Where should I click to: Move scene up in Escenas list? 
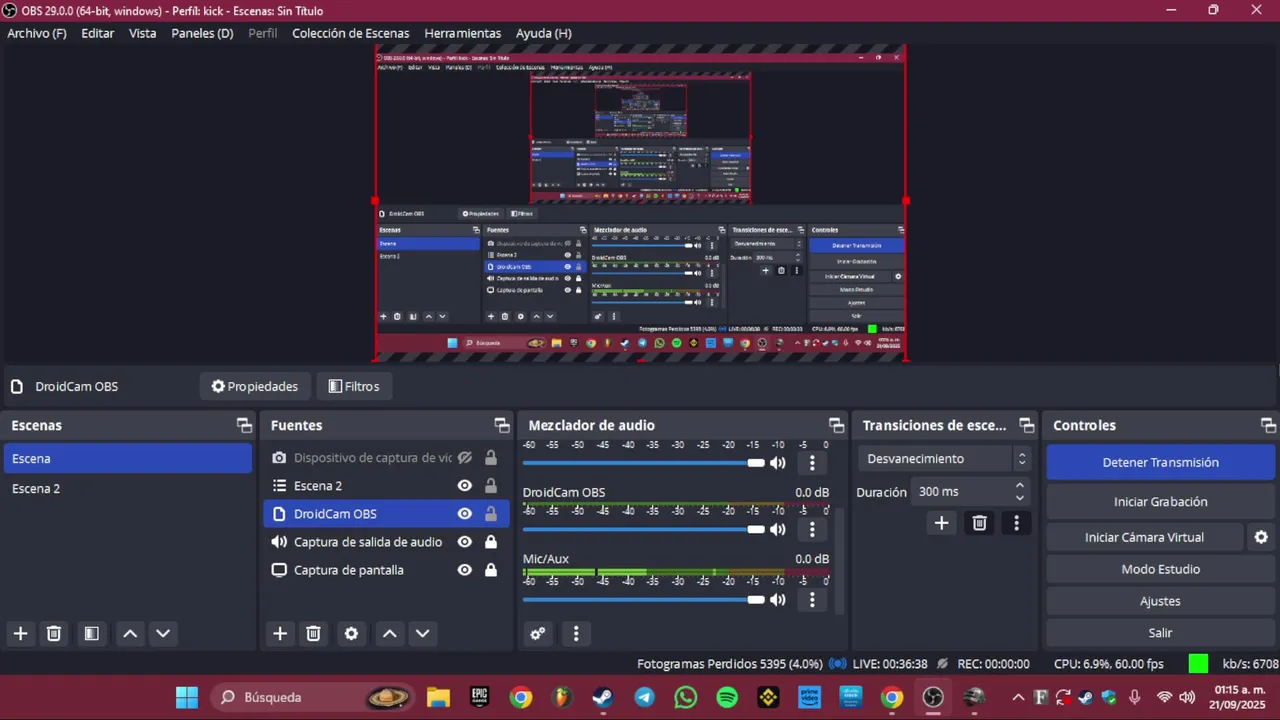[130, 633]
